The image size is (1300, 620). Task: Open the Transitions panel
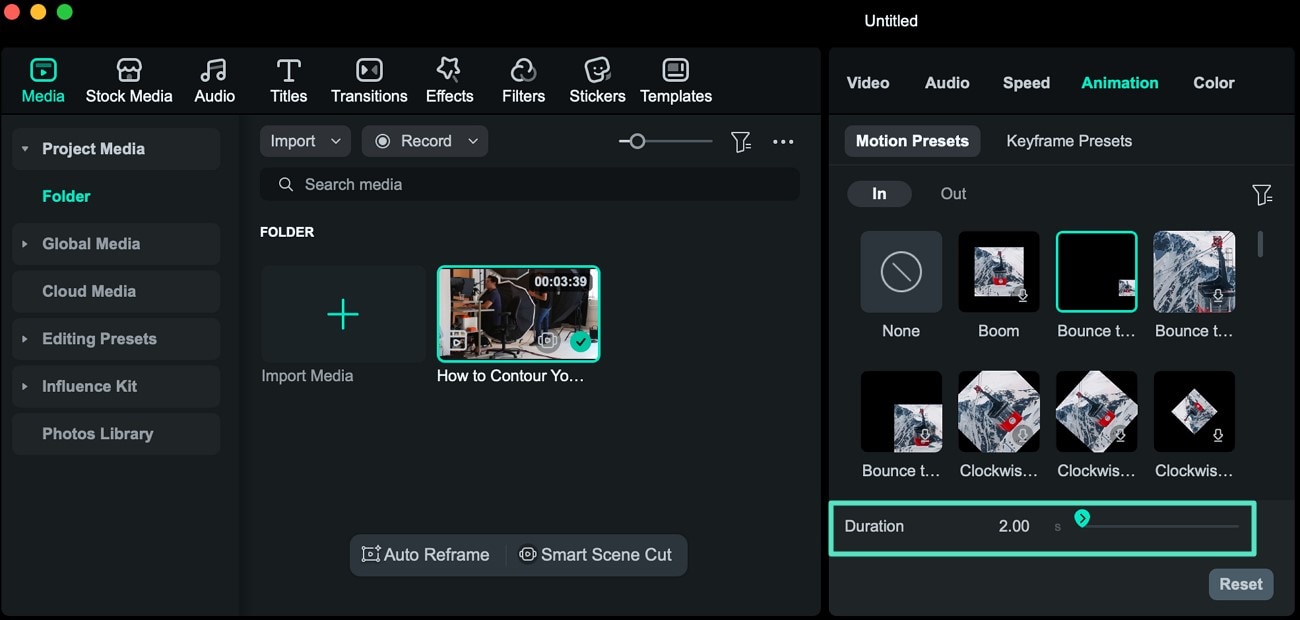[369, 80]
